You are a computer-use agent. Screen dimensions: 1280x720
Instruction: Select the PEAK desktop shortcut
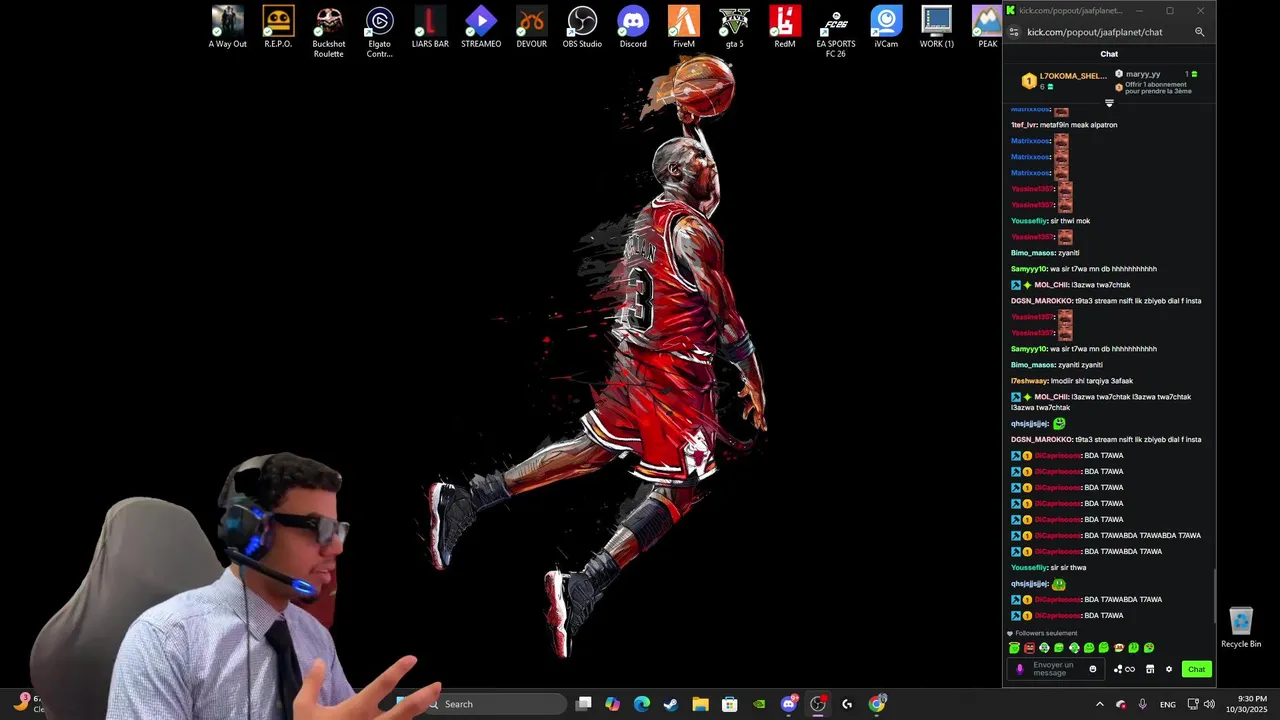tap(987, 27)
